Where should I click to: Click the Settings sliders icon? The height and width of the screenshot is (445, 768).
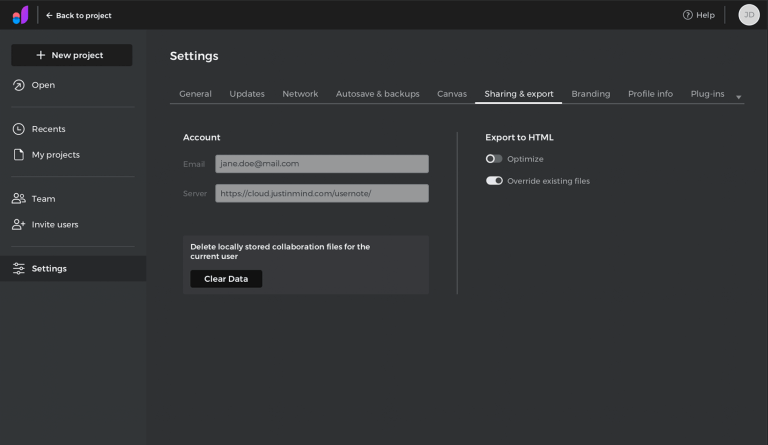coord(19,268)
